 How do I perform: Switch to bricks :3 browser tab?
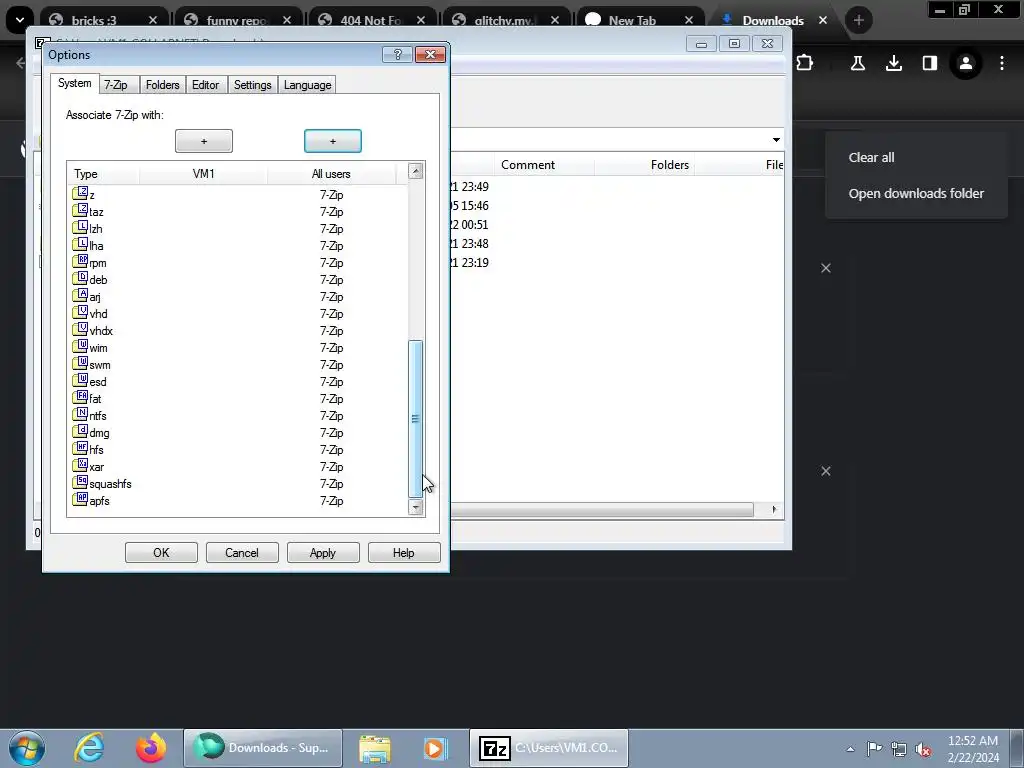[103, 20]
